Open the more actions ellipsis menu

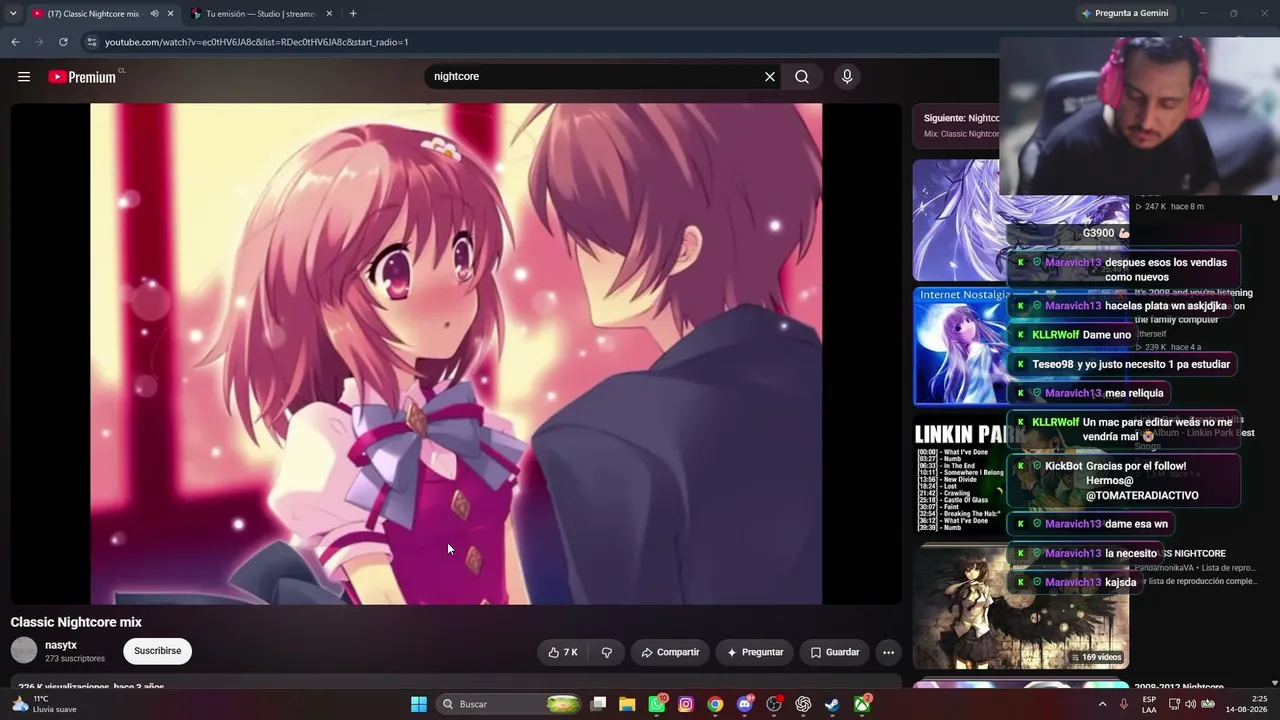click(888, 652)
